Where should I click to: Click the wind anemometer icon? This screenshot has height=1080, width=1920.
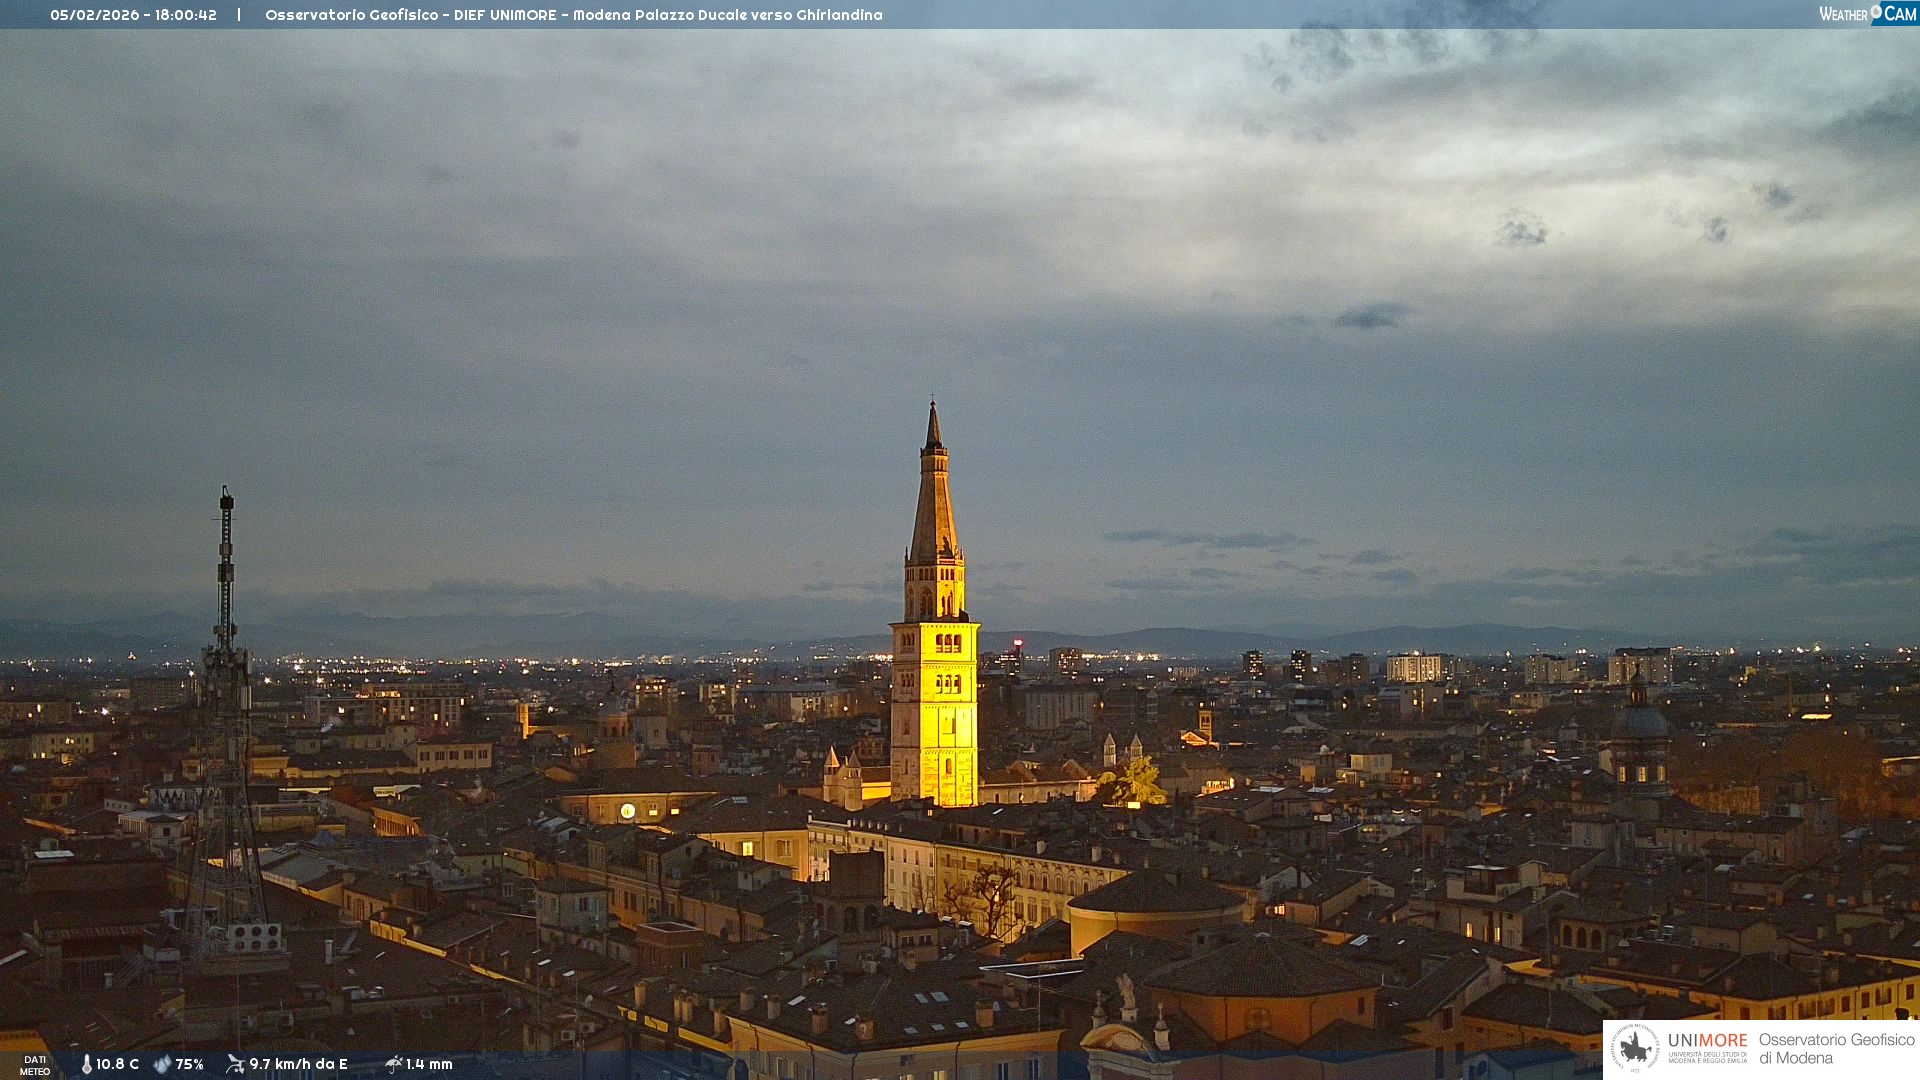click(235, 1064)
